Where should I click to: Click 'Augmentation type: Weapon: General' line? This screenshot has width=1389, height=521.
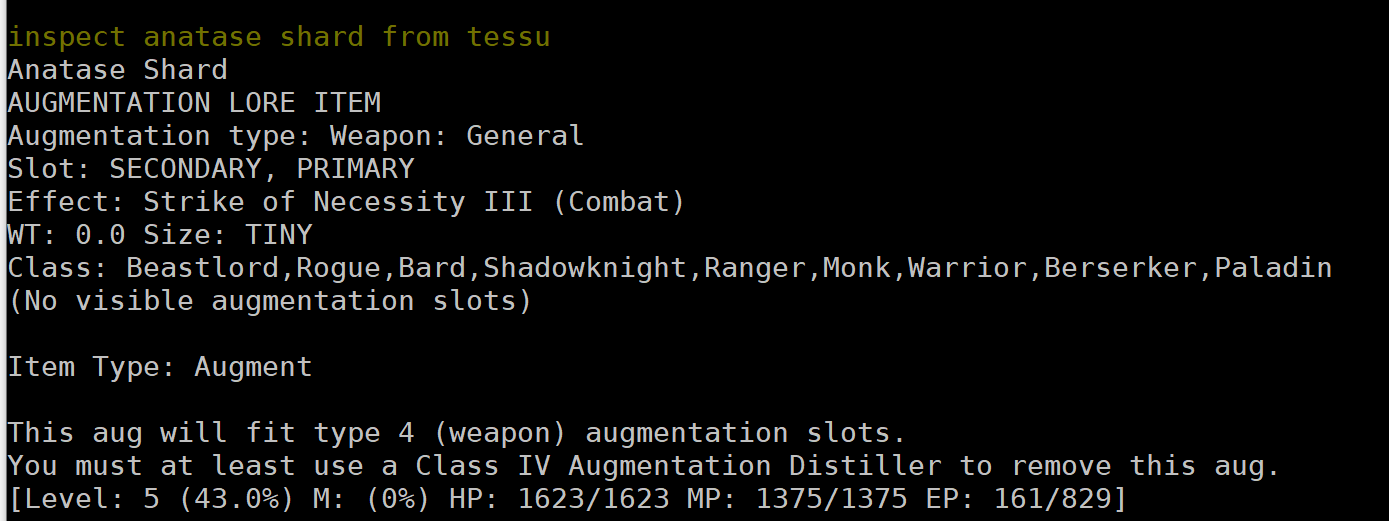[x=295, y=137]
